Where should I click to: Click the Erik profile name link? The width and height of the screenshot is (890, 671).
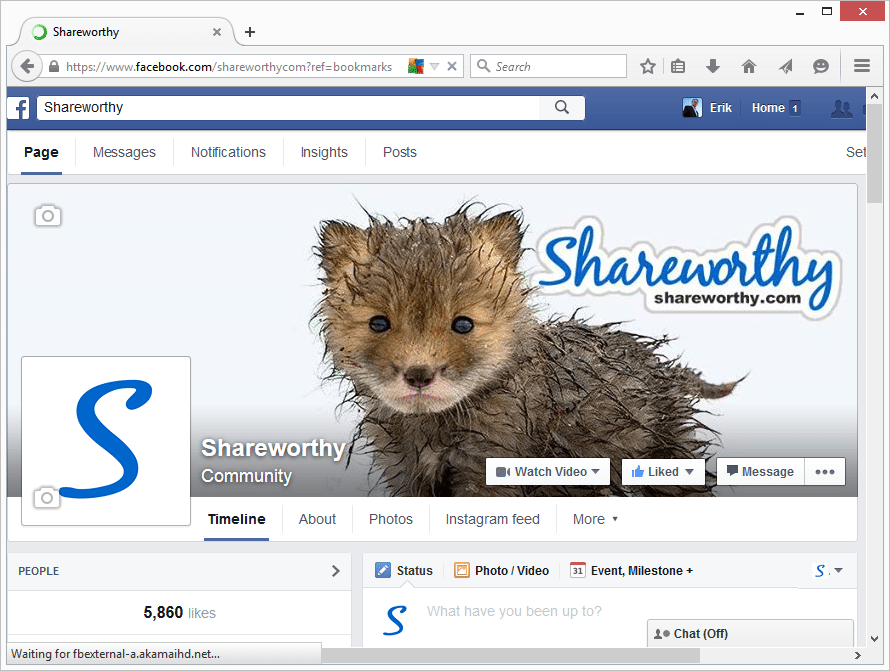click(x=721, y=108)
